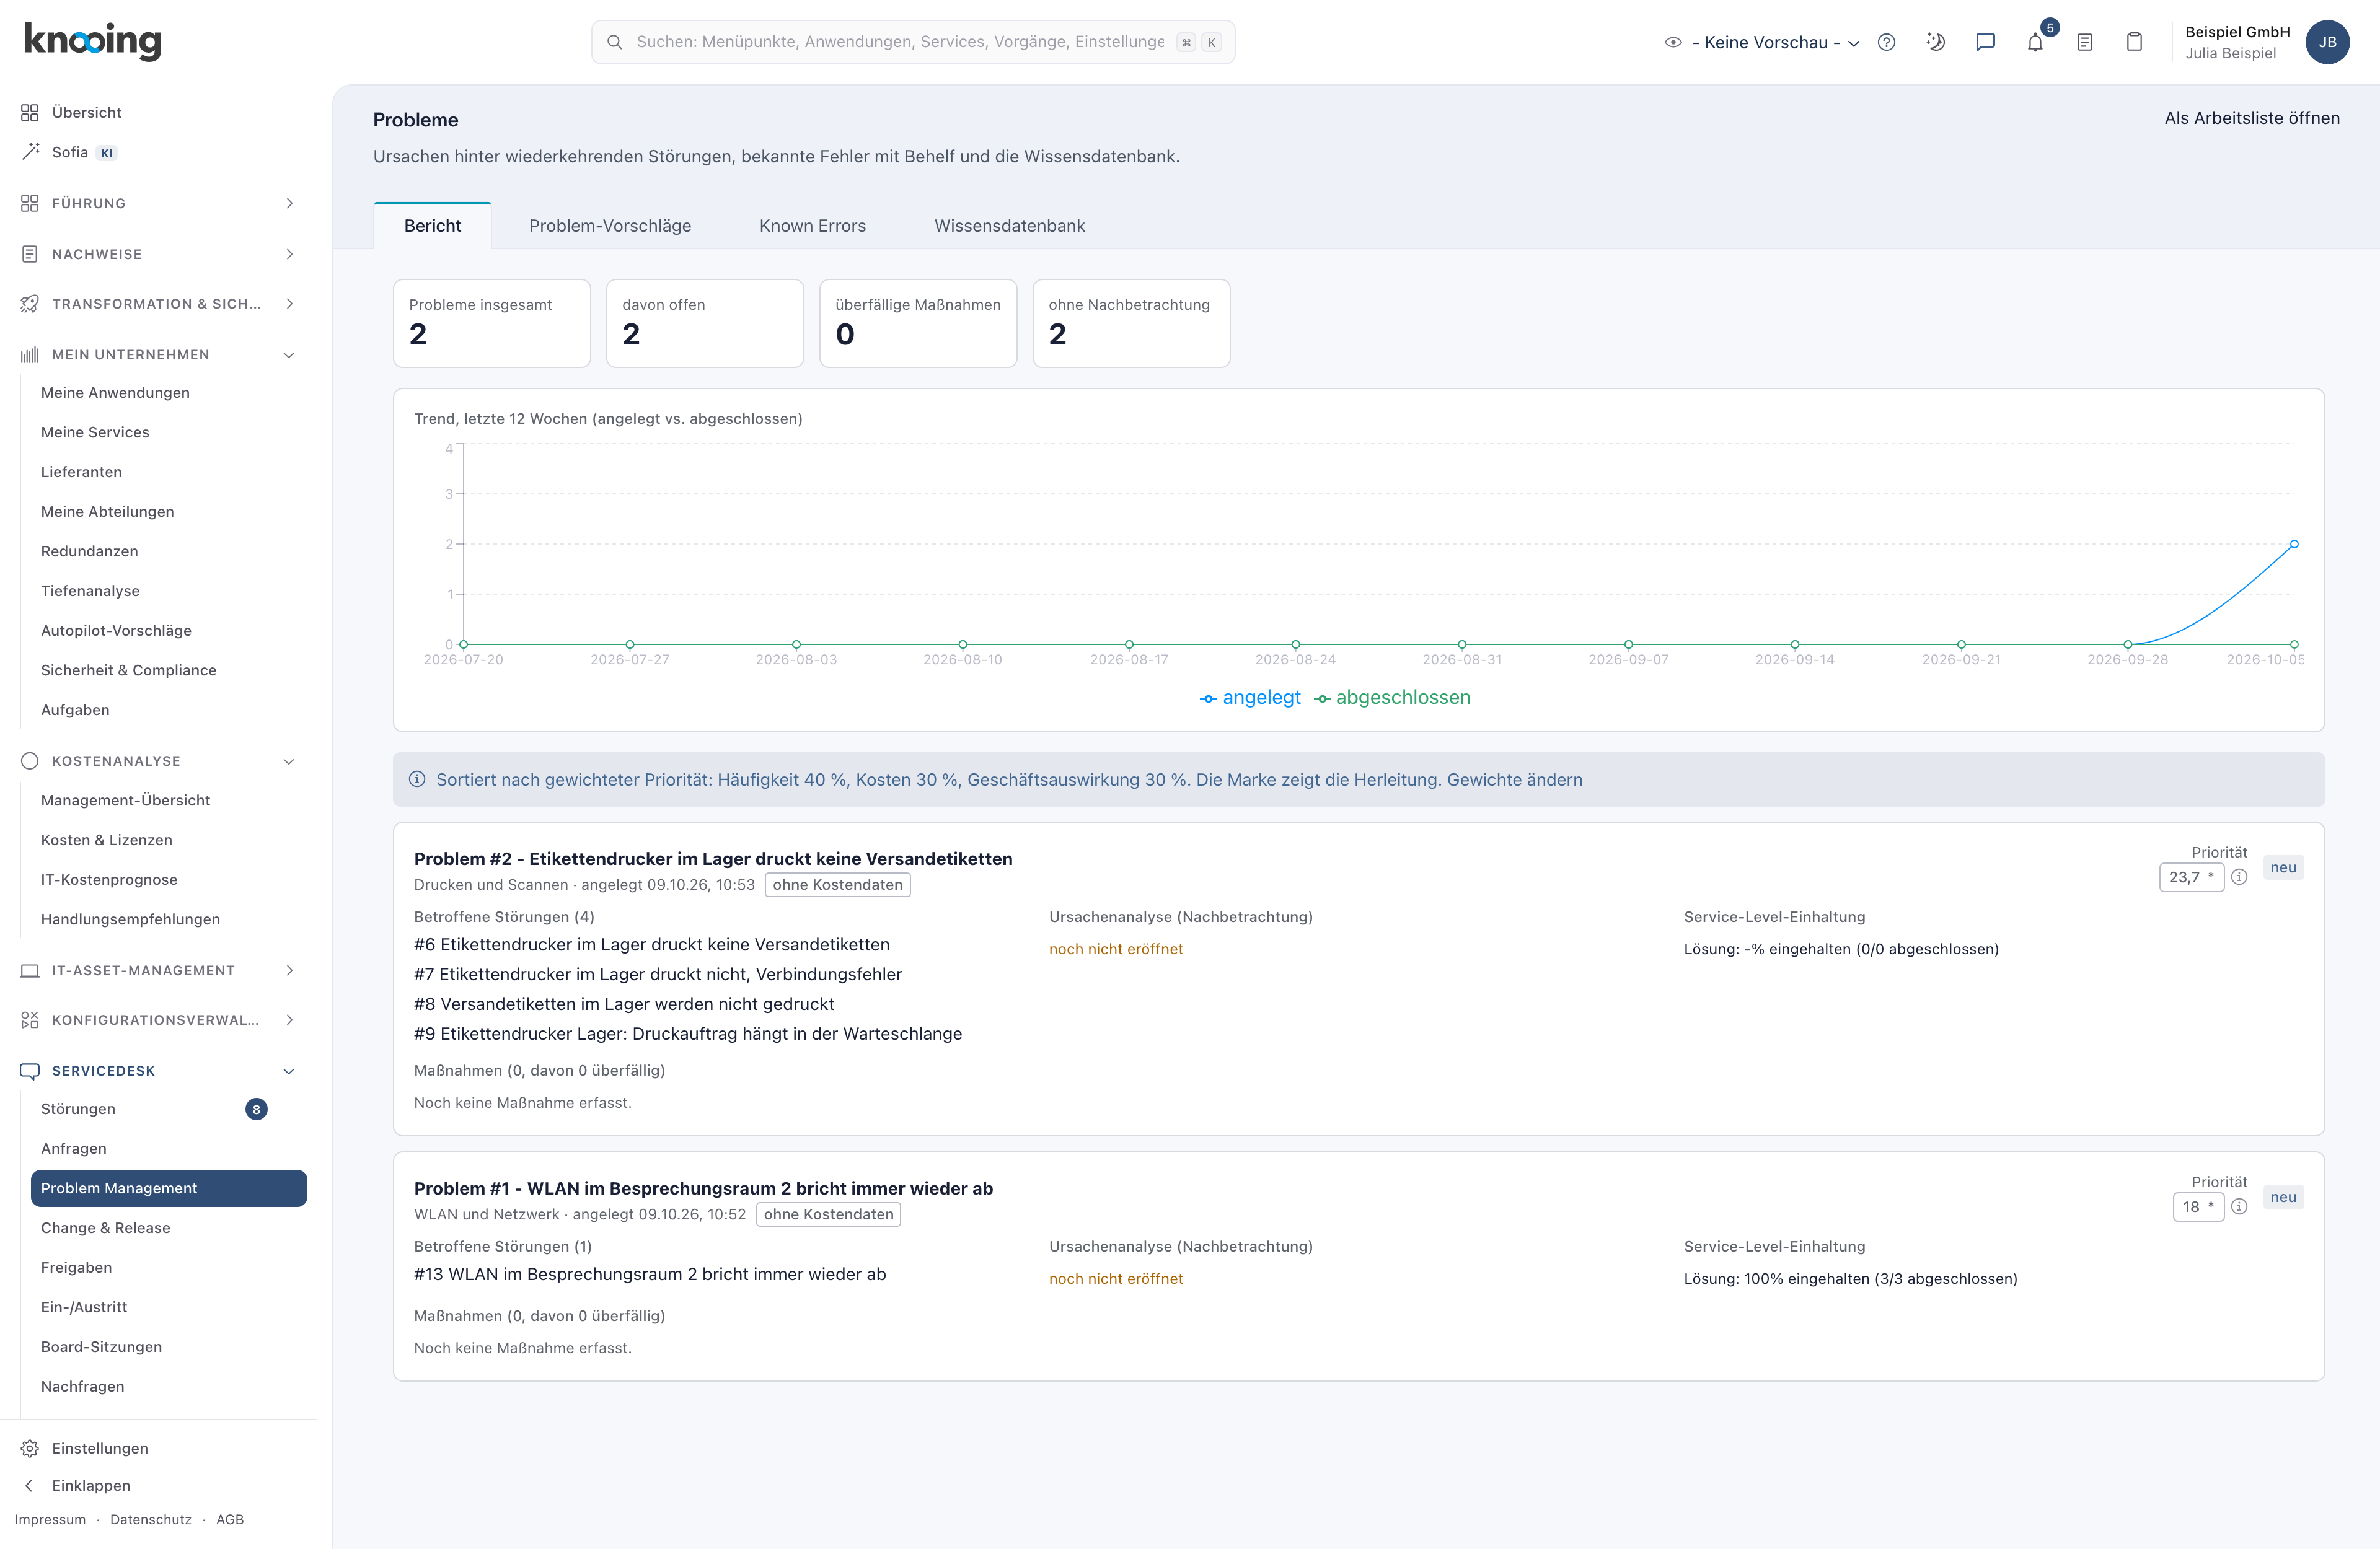Viewport: 2380px width, 1549px height.
Task: Open the Keine Vorschau dropdown
Action: [x=1762, y=42]
